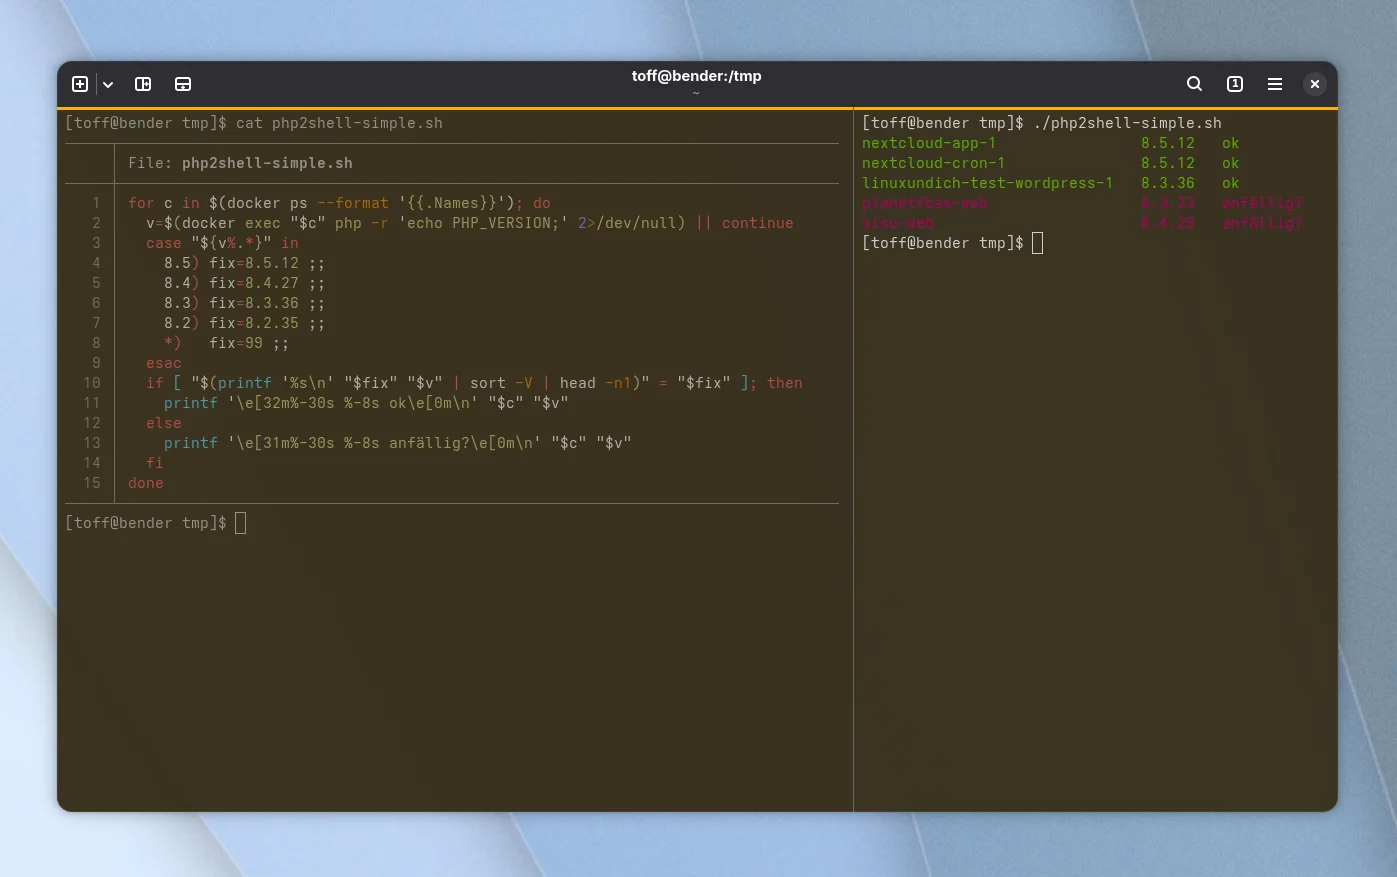The height and width of the screenshot is (877, 1397).
Task: Click line 1 'for c in $(docker ps' code
Action: click(218, 203)
